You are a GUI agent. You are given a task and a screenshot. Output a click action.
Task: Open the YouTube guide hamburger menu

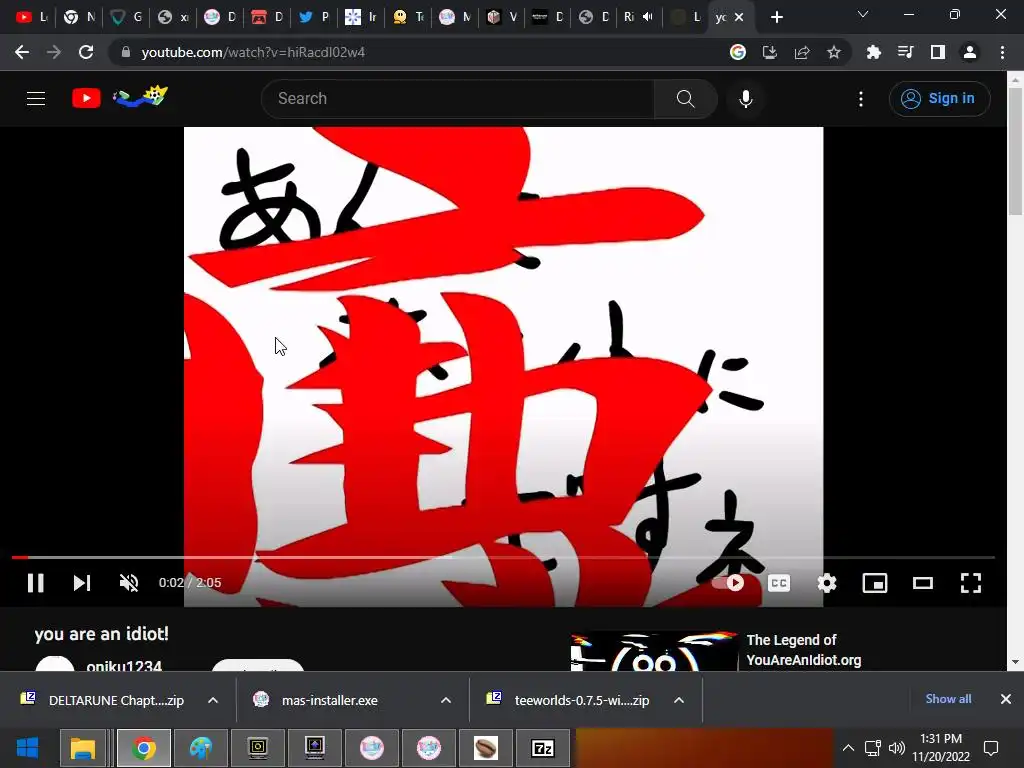[36, 99]
